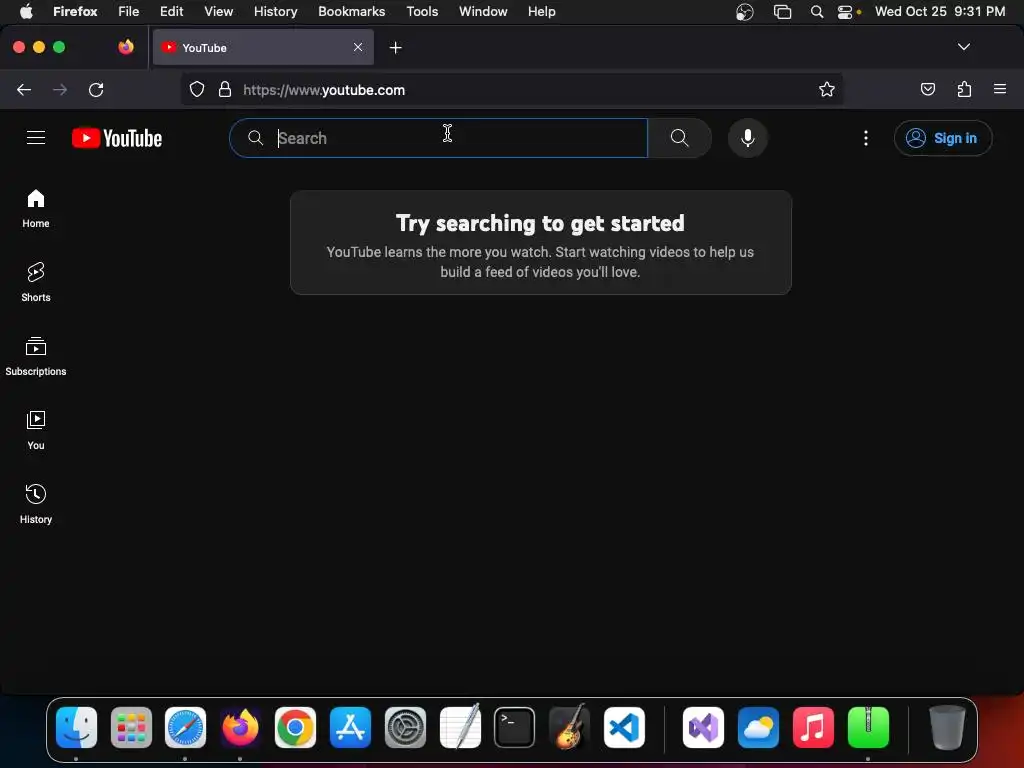Image resolution: width=1024 pixels, height=768 pixels.
Task: Focus the YouTube Search field
Action: click(x=438, y=138)
